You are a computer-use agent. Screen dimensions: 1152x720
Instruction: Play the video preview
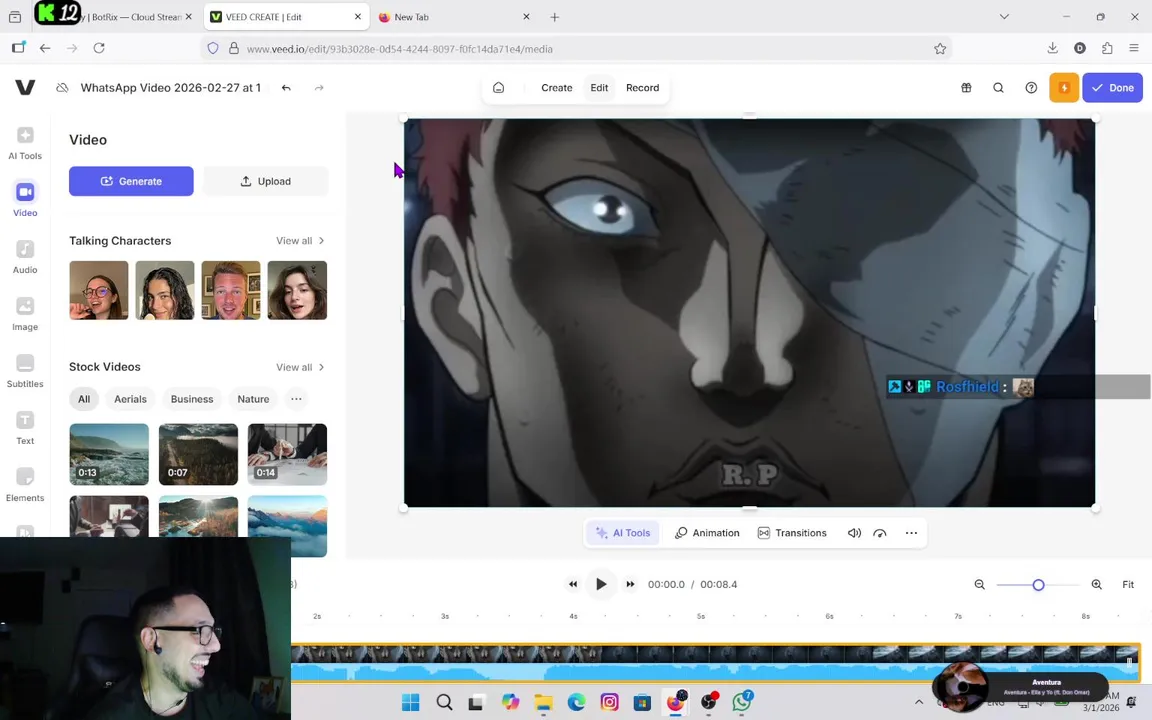coord(601,584)
